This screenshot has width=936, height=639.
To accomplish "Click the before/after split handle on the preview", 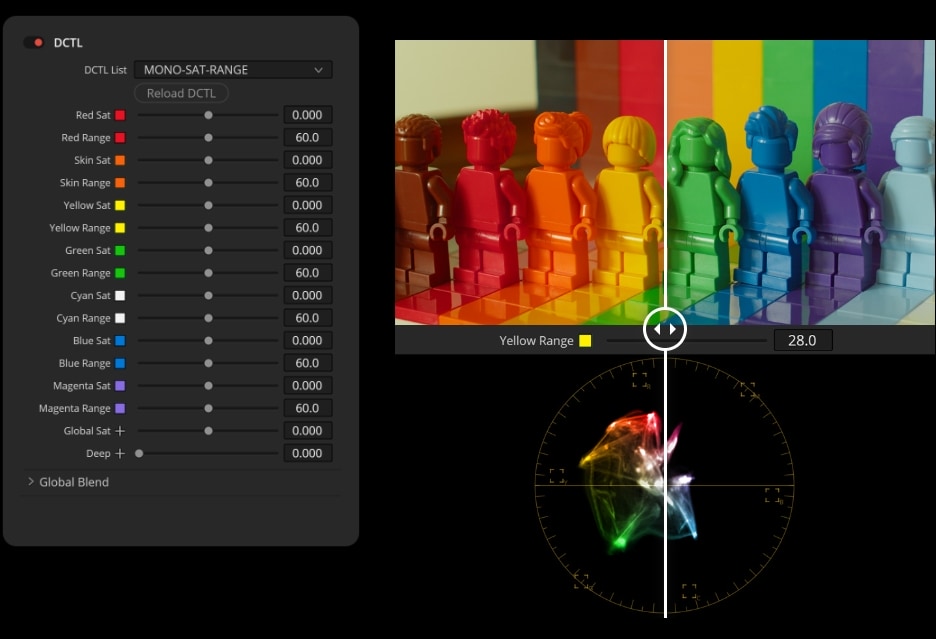I will [665, 329].
